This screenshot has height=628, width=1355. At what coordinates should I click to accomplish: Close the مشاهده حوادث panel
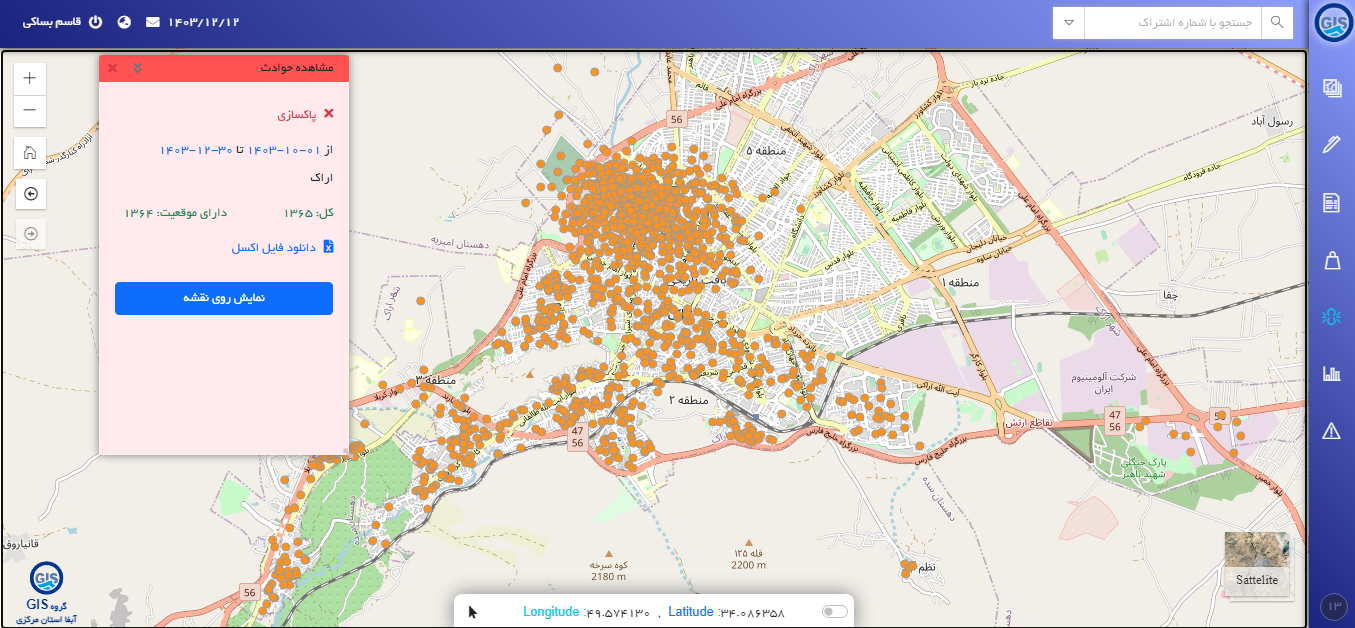(112, 68)
